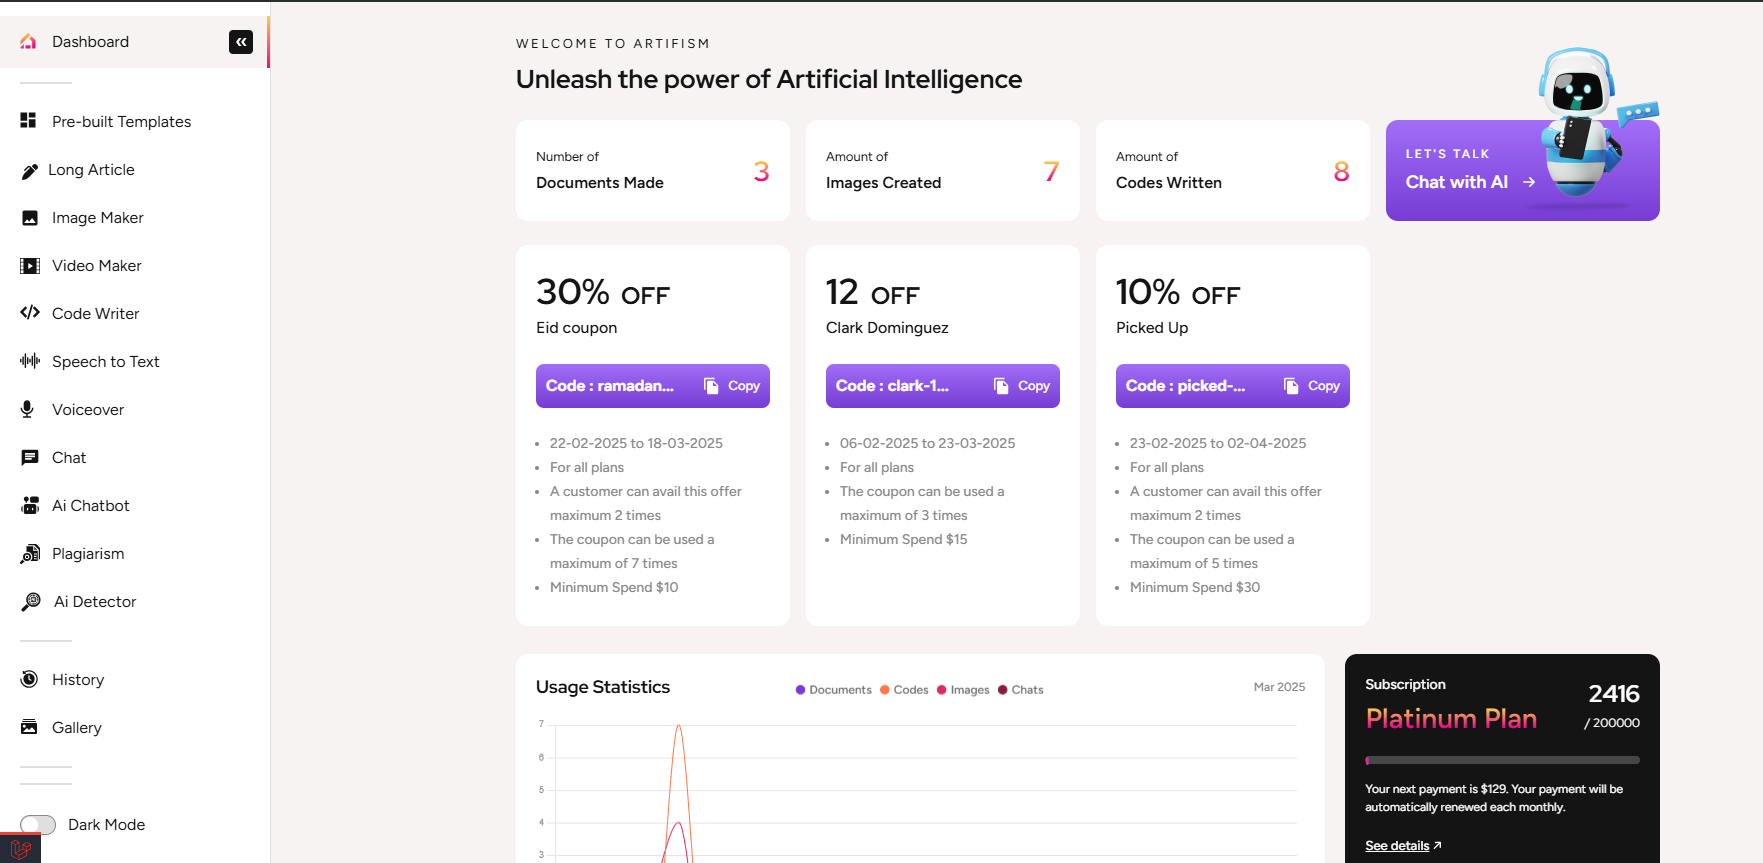Open the Chat with AI arrow

pos(1528,182)
